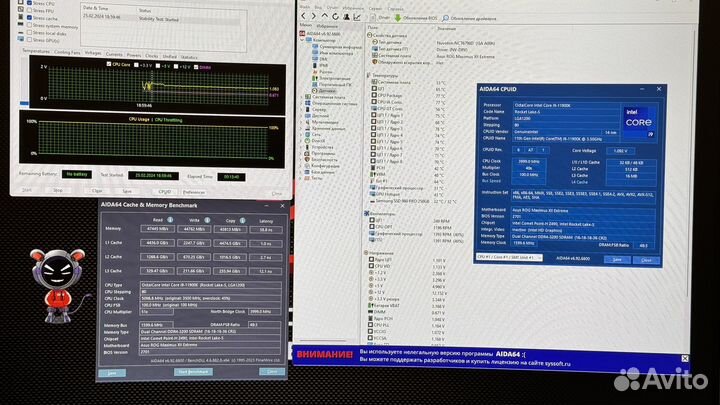Click the Write info icon in benchmark
The height and width of the screenshot is (405, 720).
[x=207, y=220]
